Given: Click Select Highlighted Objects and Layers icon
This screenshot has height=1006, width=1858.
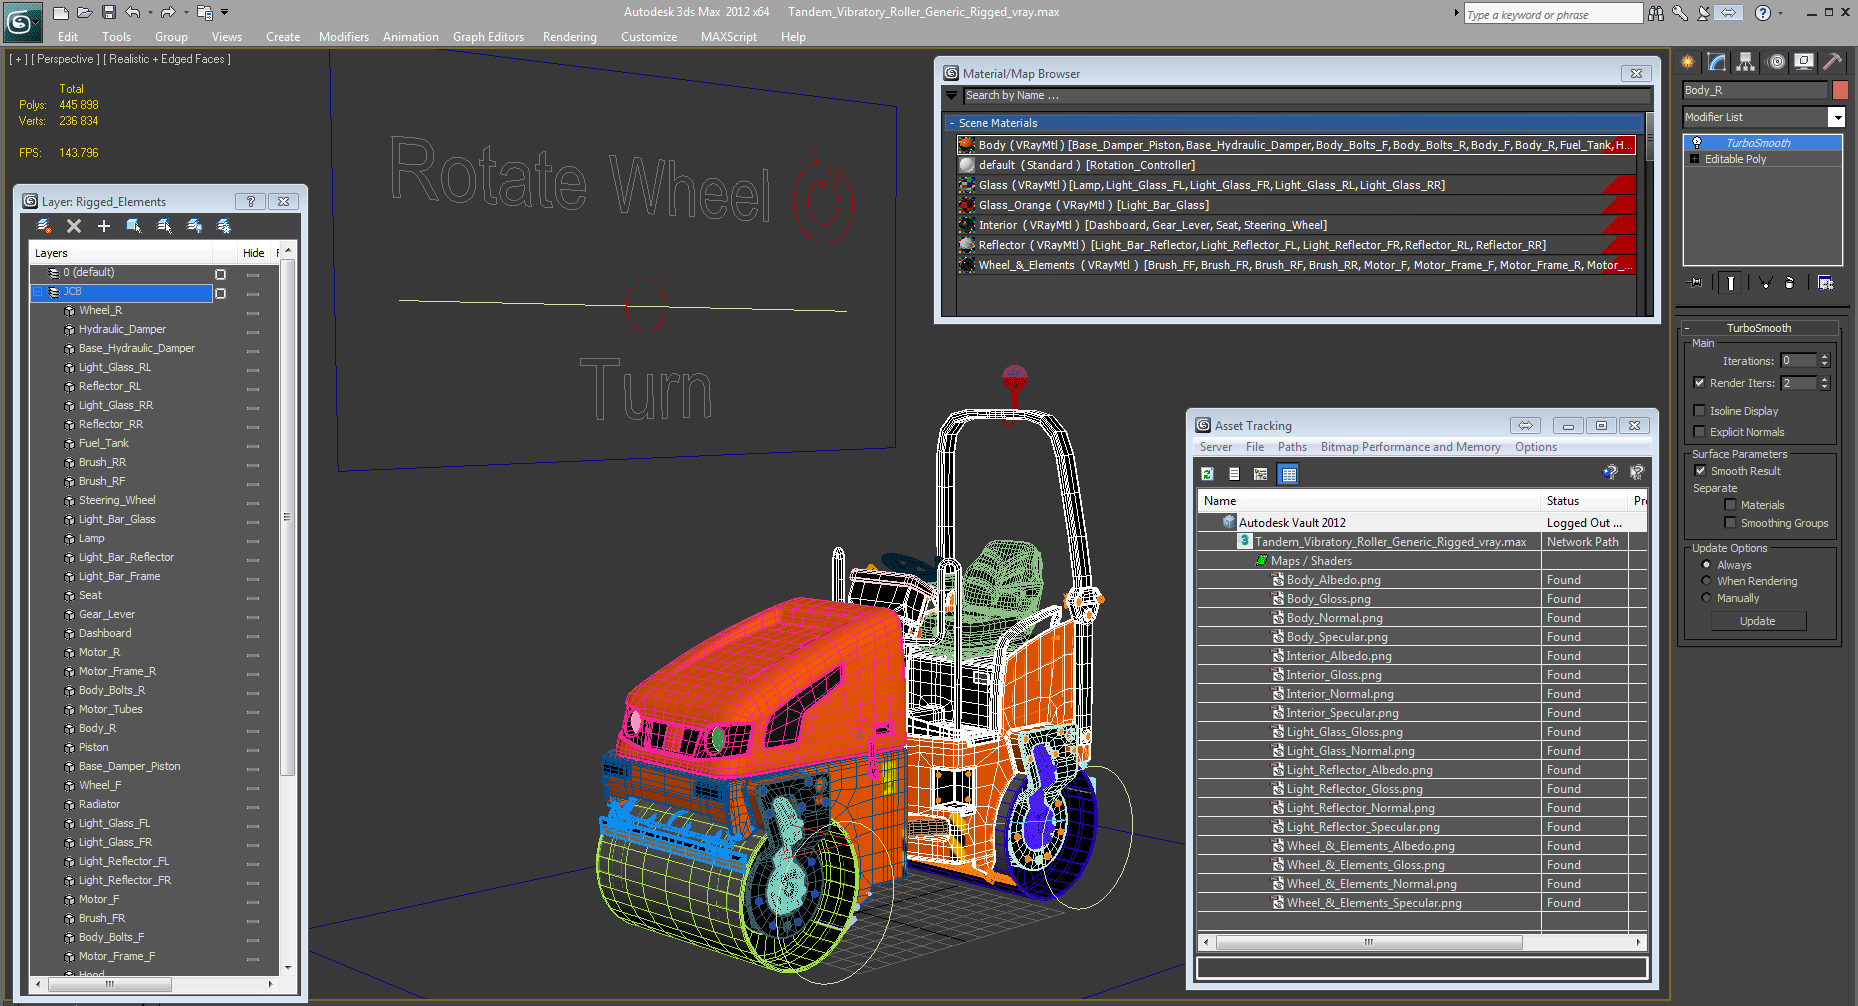Looking at the screenshot, I should (x=134, y=226).
